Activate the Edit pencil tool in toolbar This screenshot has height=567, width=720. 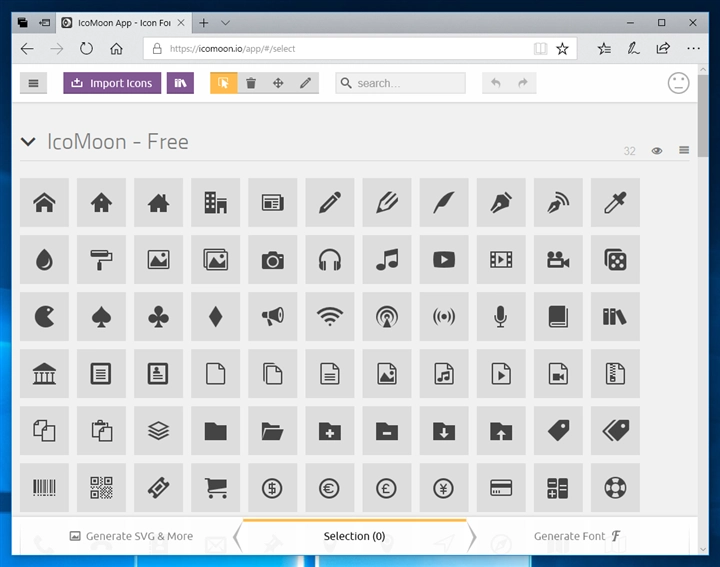pyautogui.click(x=305, y=83)
